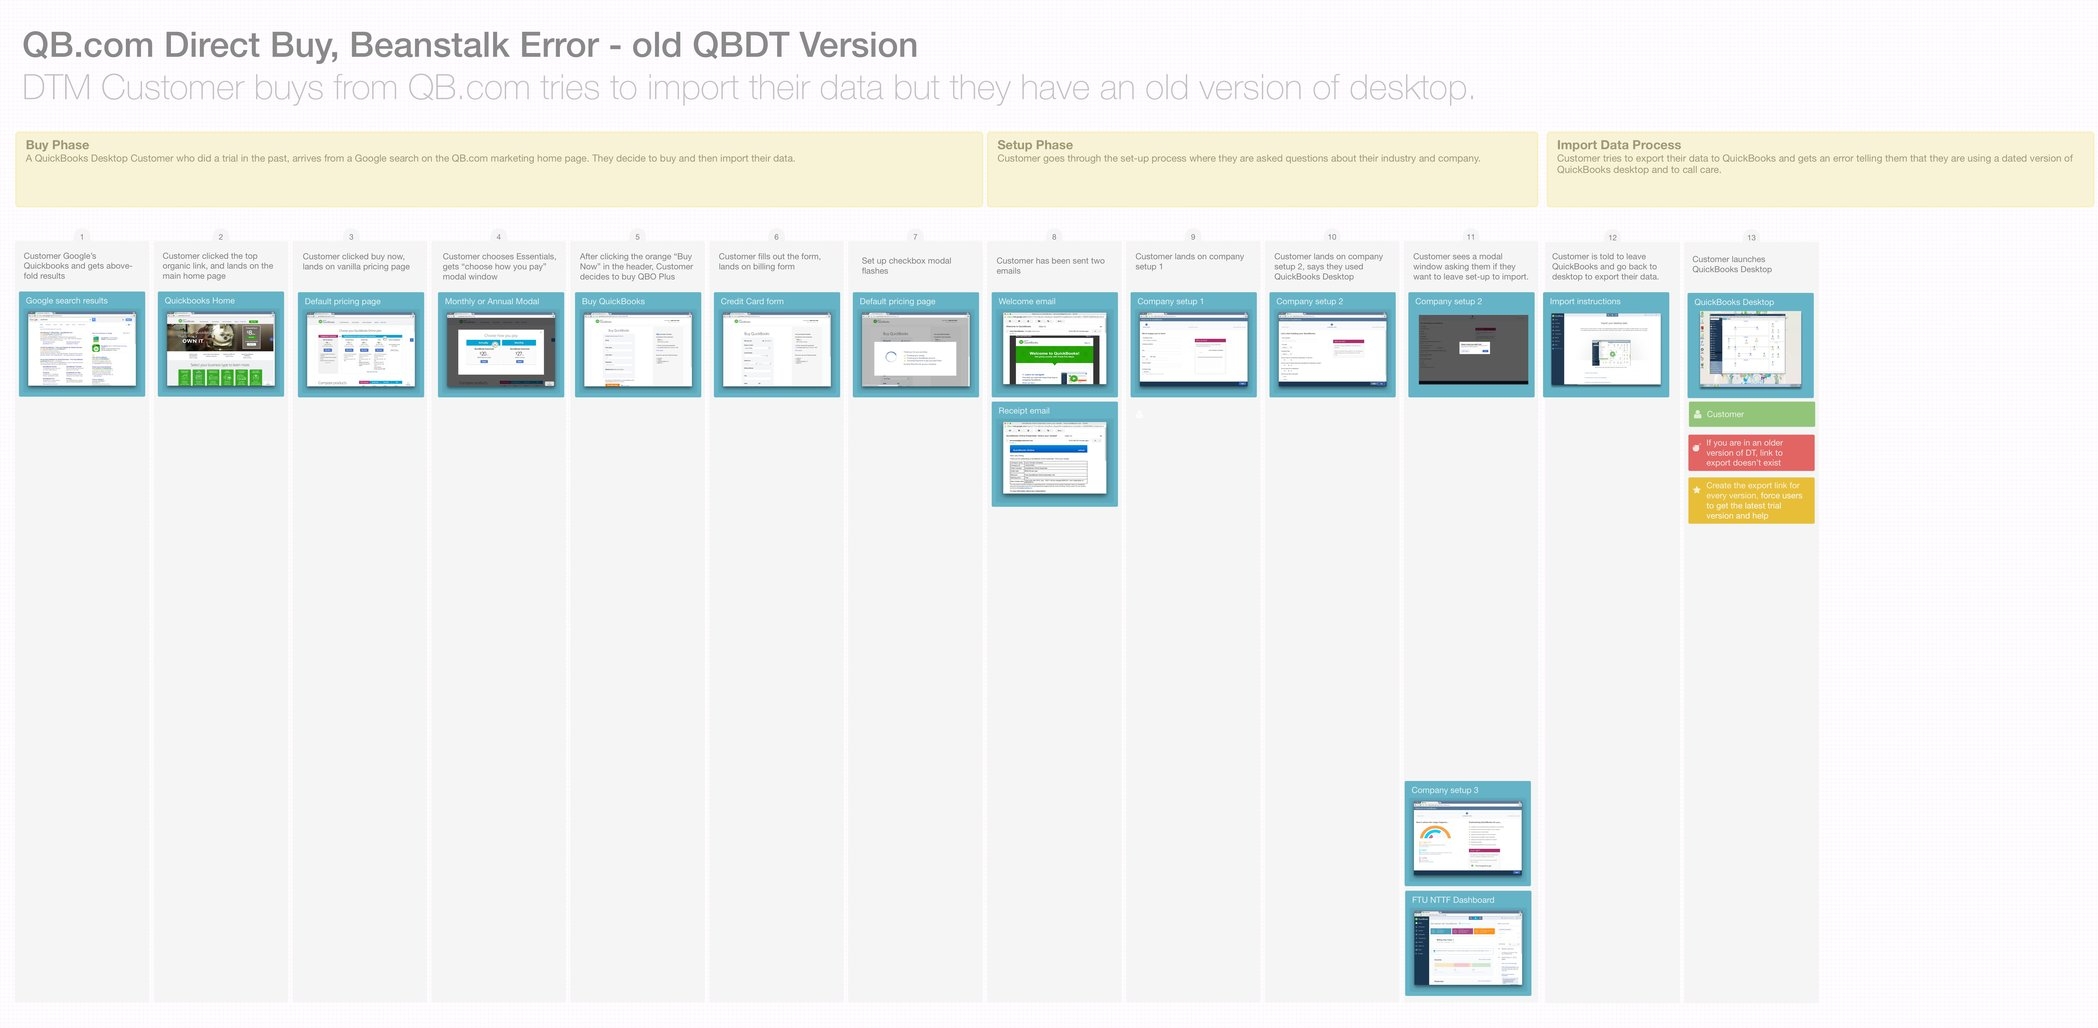Open the QuickBooks Desktop screenshot thumbnail
The image size is (2098, 1028).
[x=1751, y=350]
